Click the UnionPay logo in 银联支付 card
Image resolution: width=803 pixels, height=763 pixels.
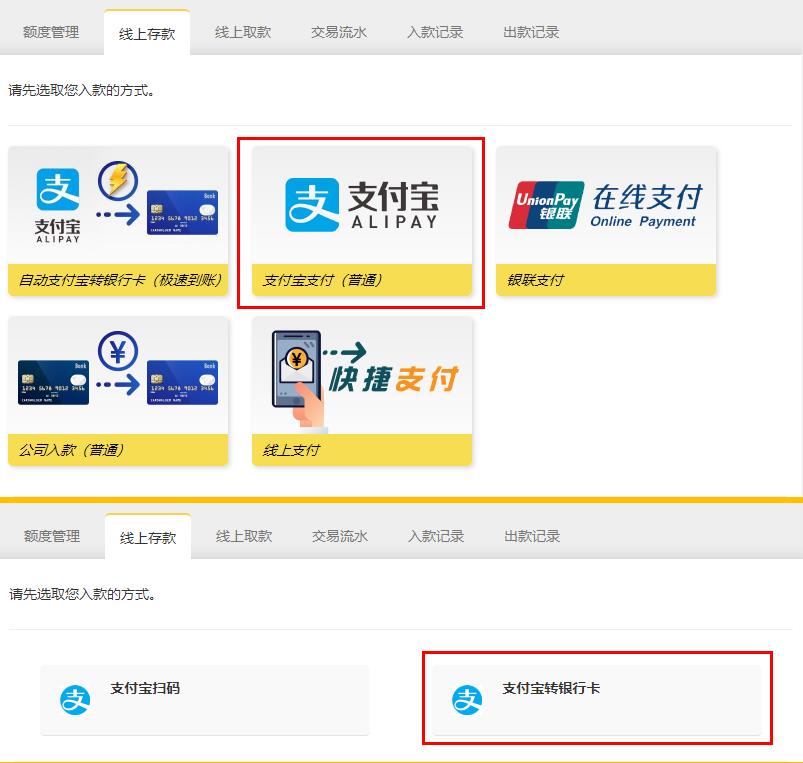click(546, 205)
